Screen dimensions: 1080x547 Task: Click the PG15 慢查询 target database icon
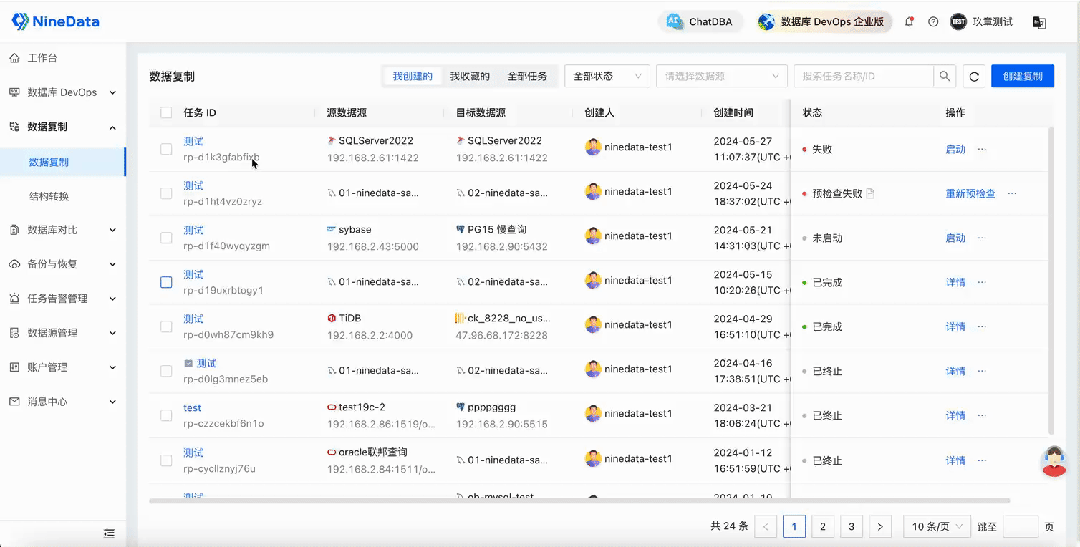pyautogui.click(x=460, y=229)
